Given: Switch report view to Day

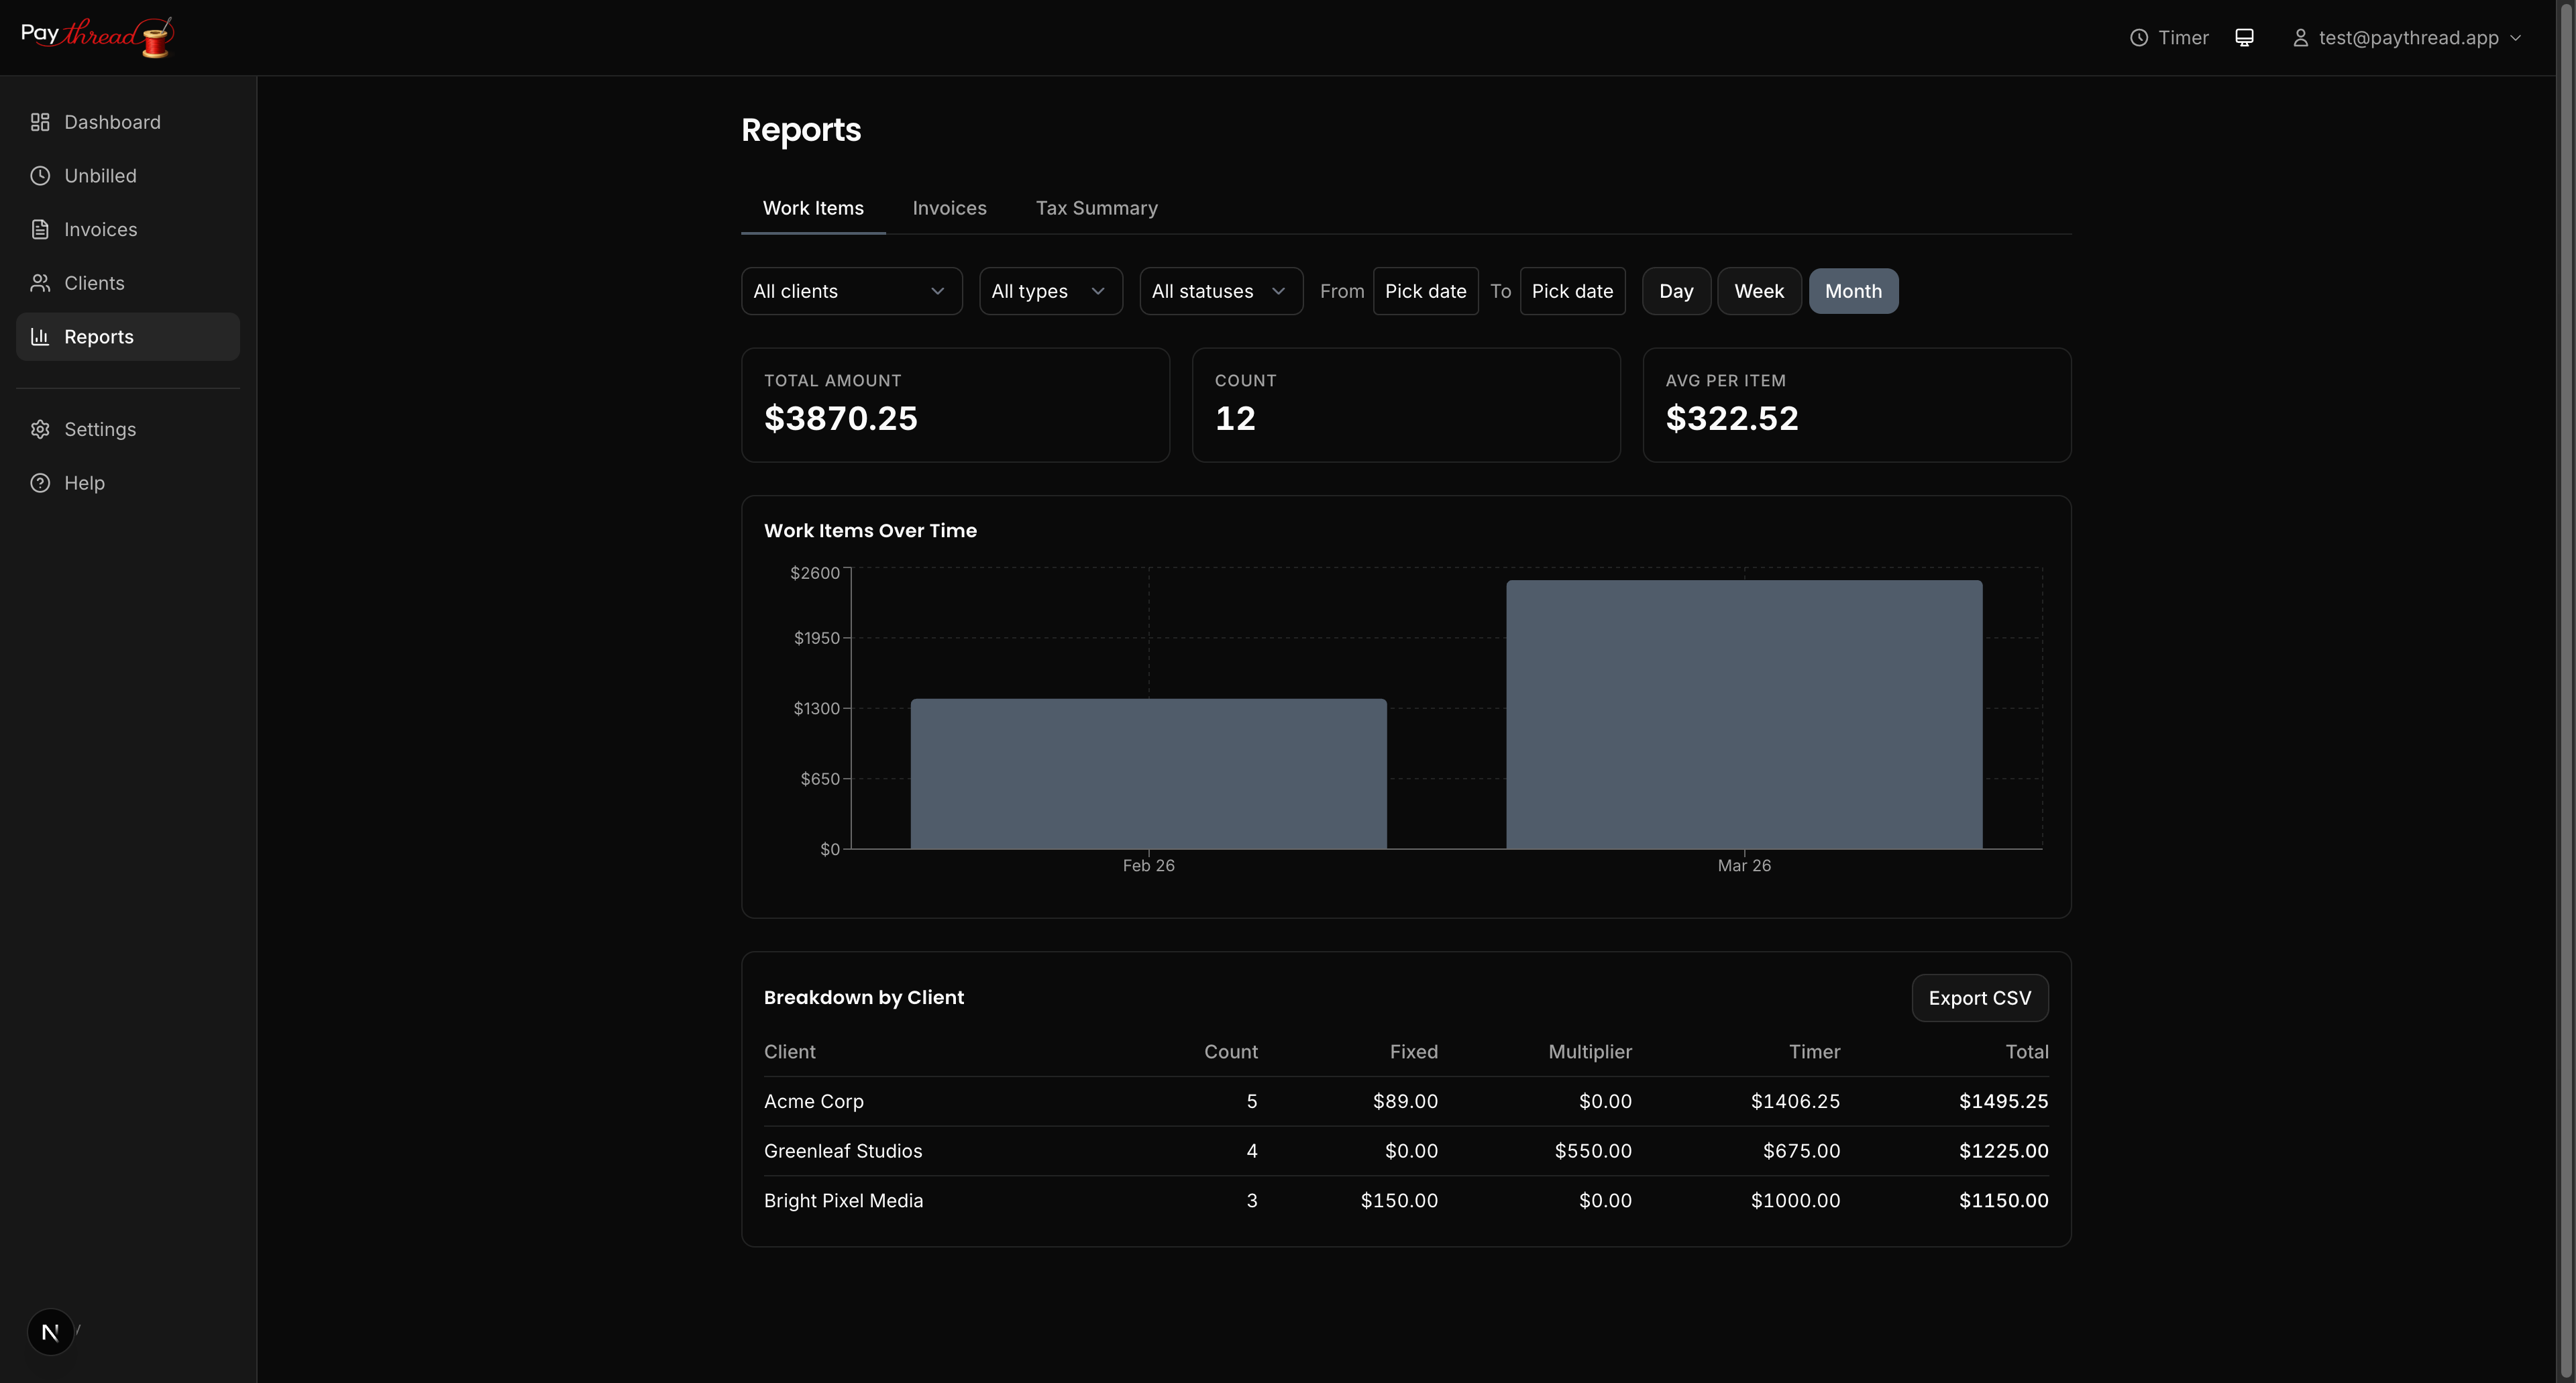Looking at the screenshot, I should tap(1676, 291).
